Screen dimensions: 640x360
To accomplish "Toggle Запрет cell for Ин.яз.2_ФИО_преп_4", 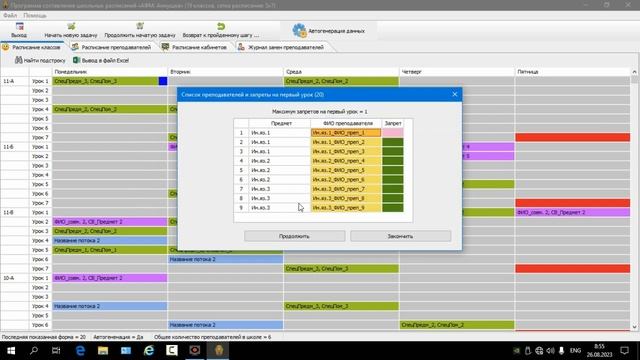I will click(393, 161).
